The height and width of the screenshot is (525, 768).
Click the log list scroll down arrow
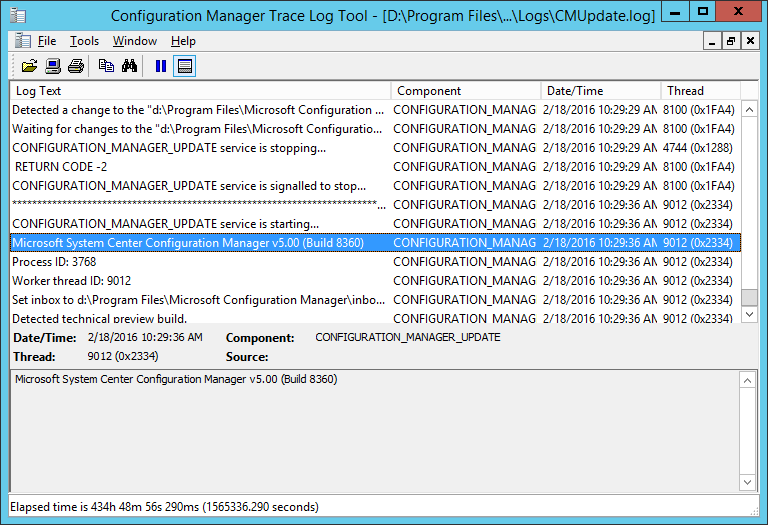point(749,314)
